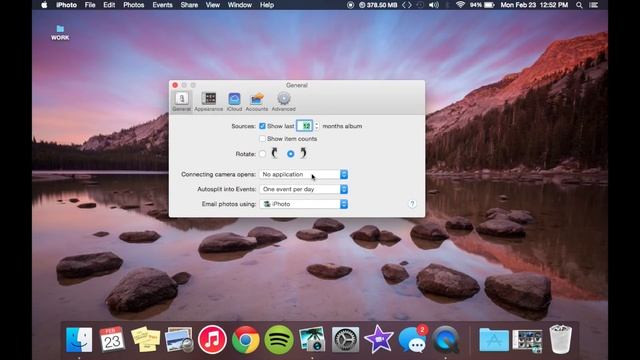The image size is (640, 360).
Task: Open Messages from the dock
Action: (x=412, y=340)
